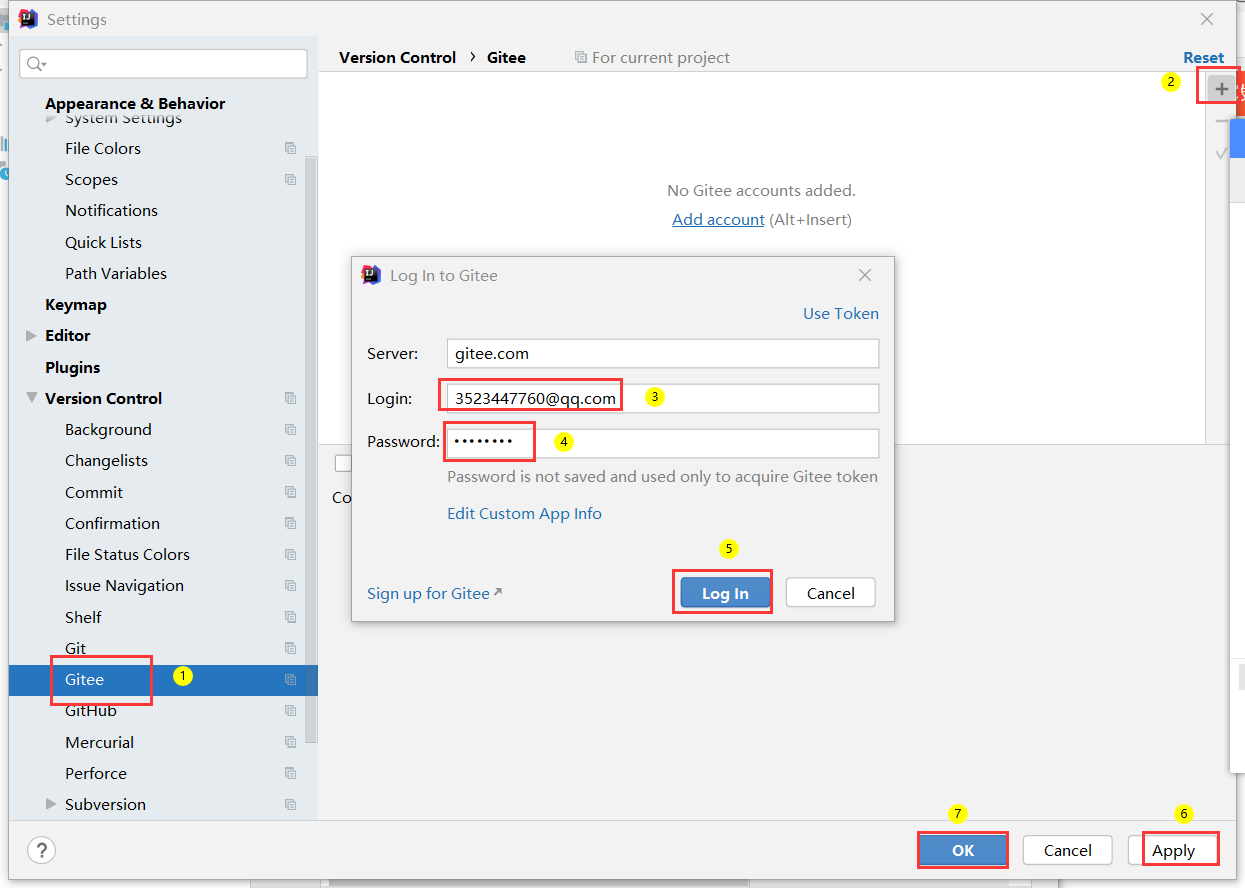Image resolution: width=1245 pixels, height=888 pixels.
Task: Open the Keymap settings
Action: coord(76,305)
